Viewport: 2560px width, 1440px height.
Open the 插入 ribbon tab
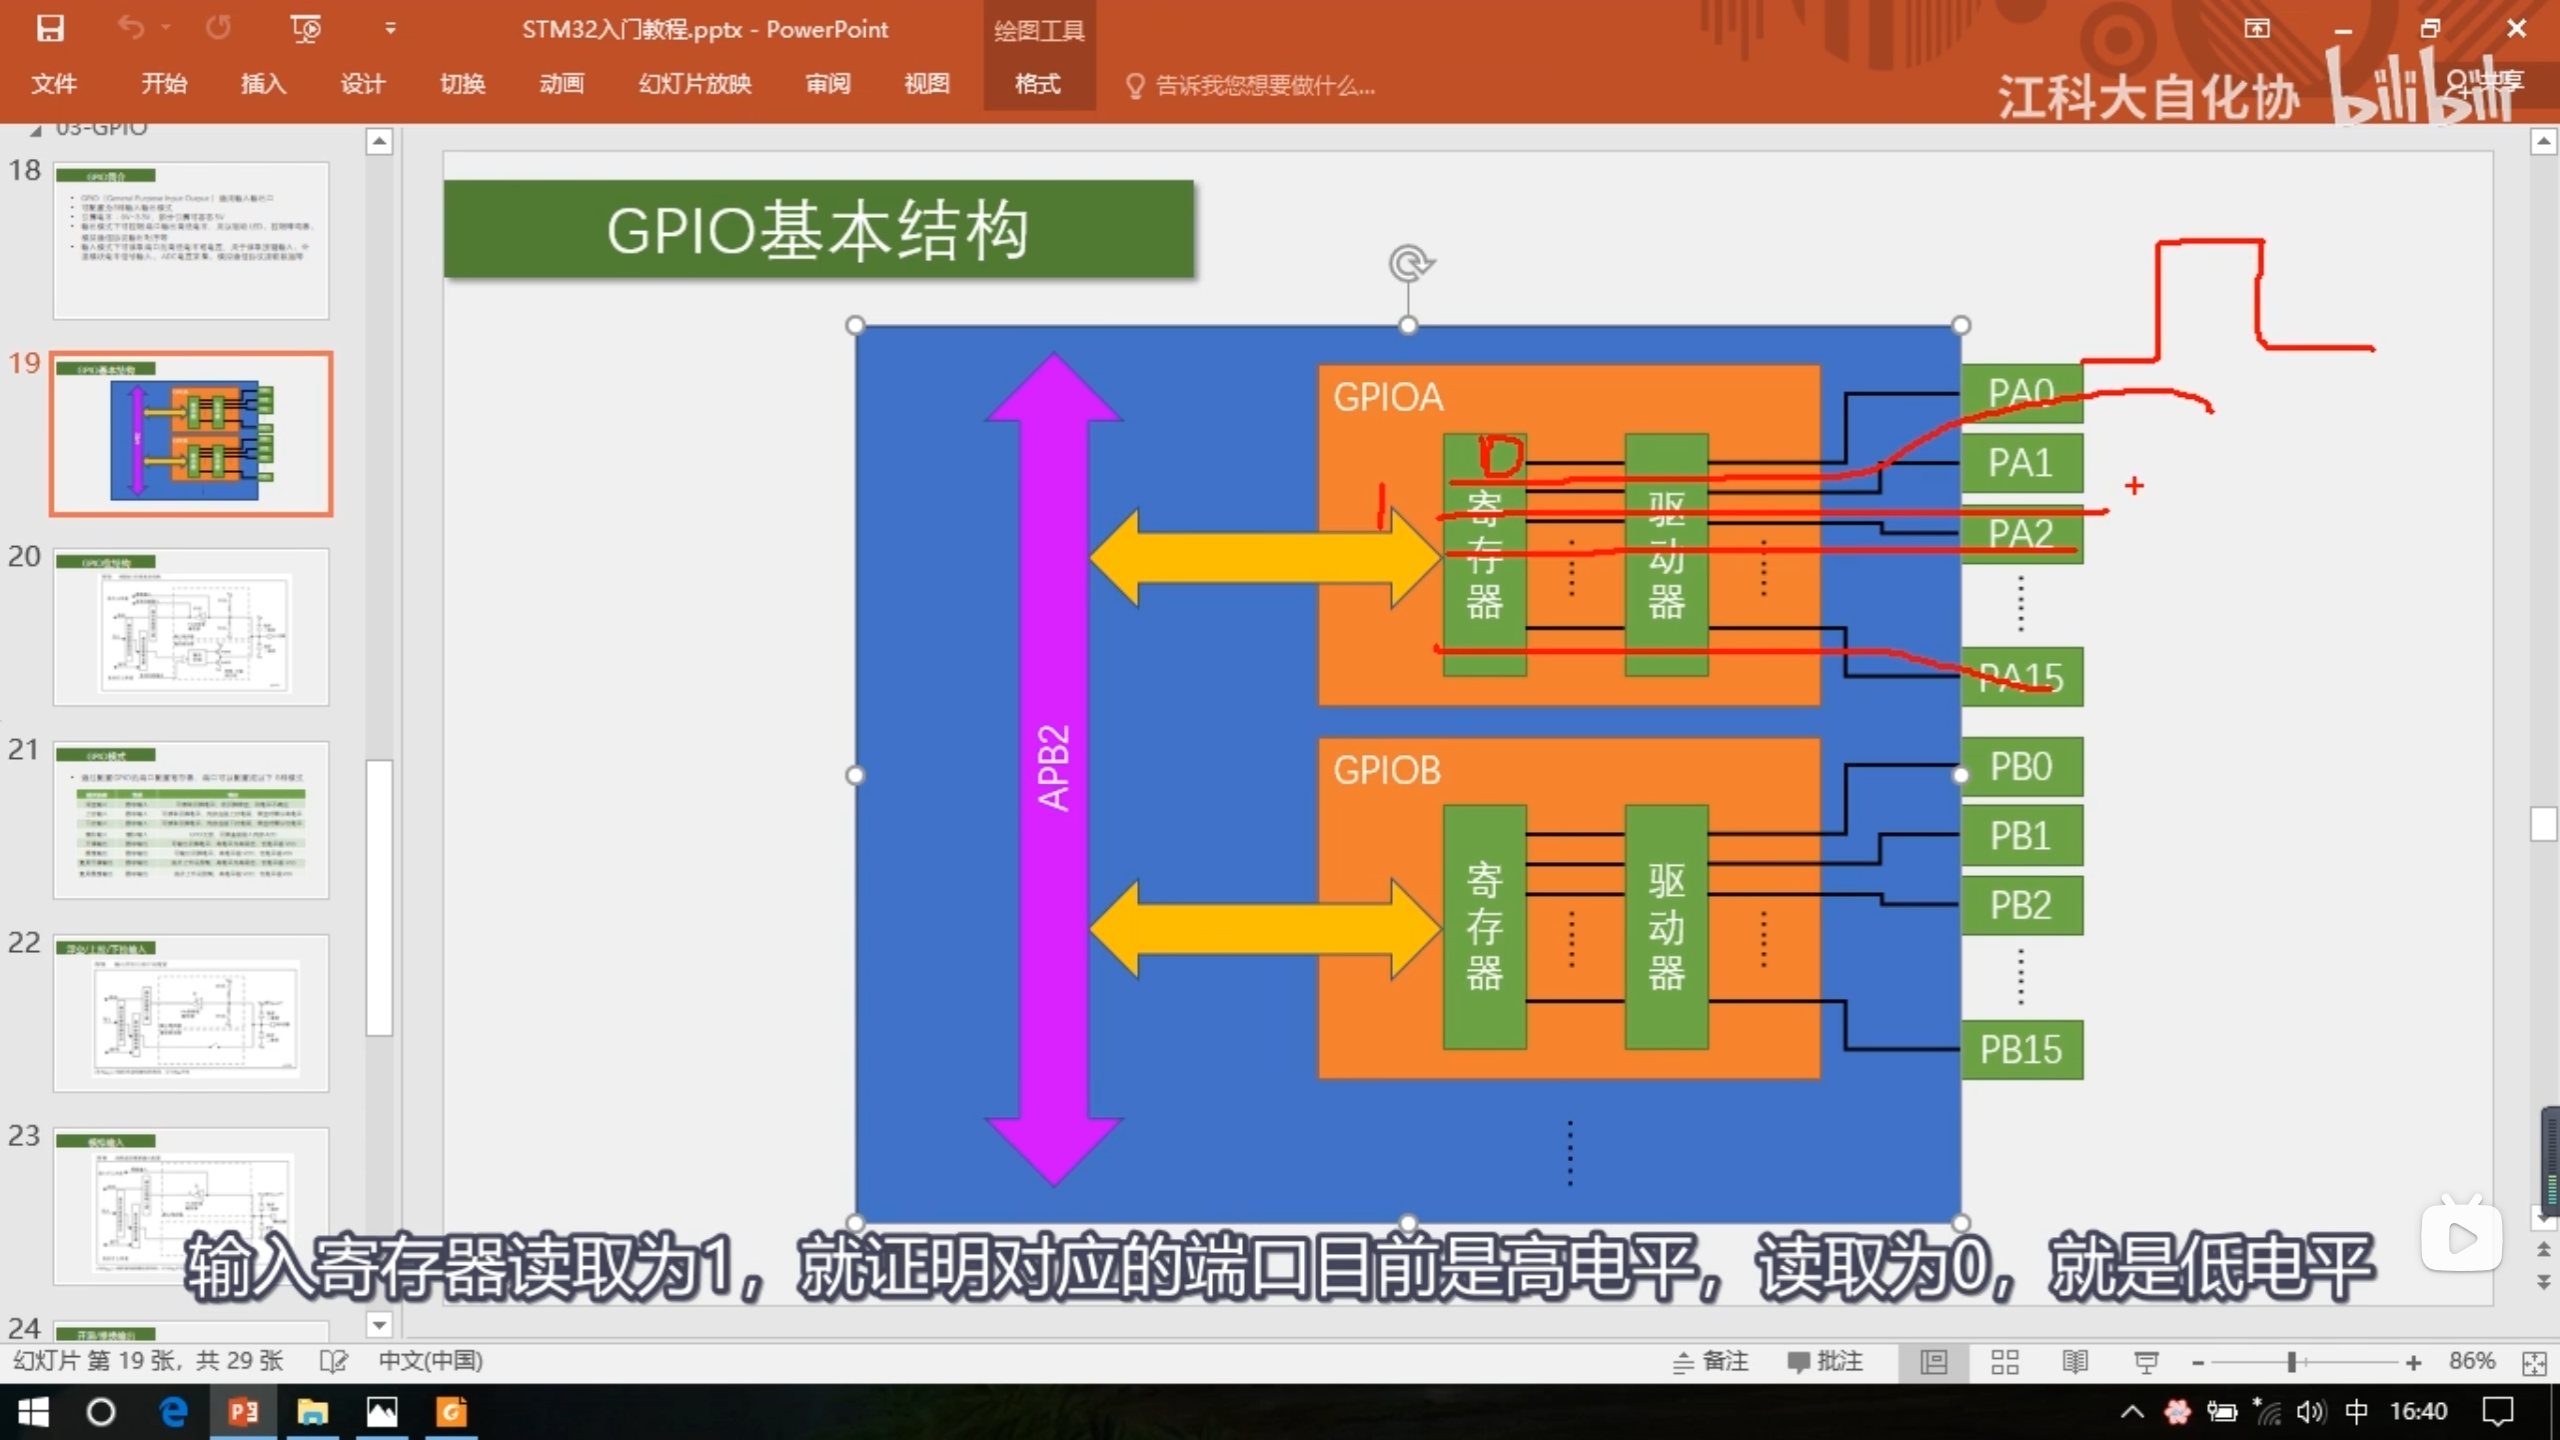(263, 84)
